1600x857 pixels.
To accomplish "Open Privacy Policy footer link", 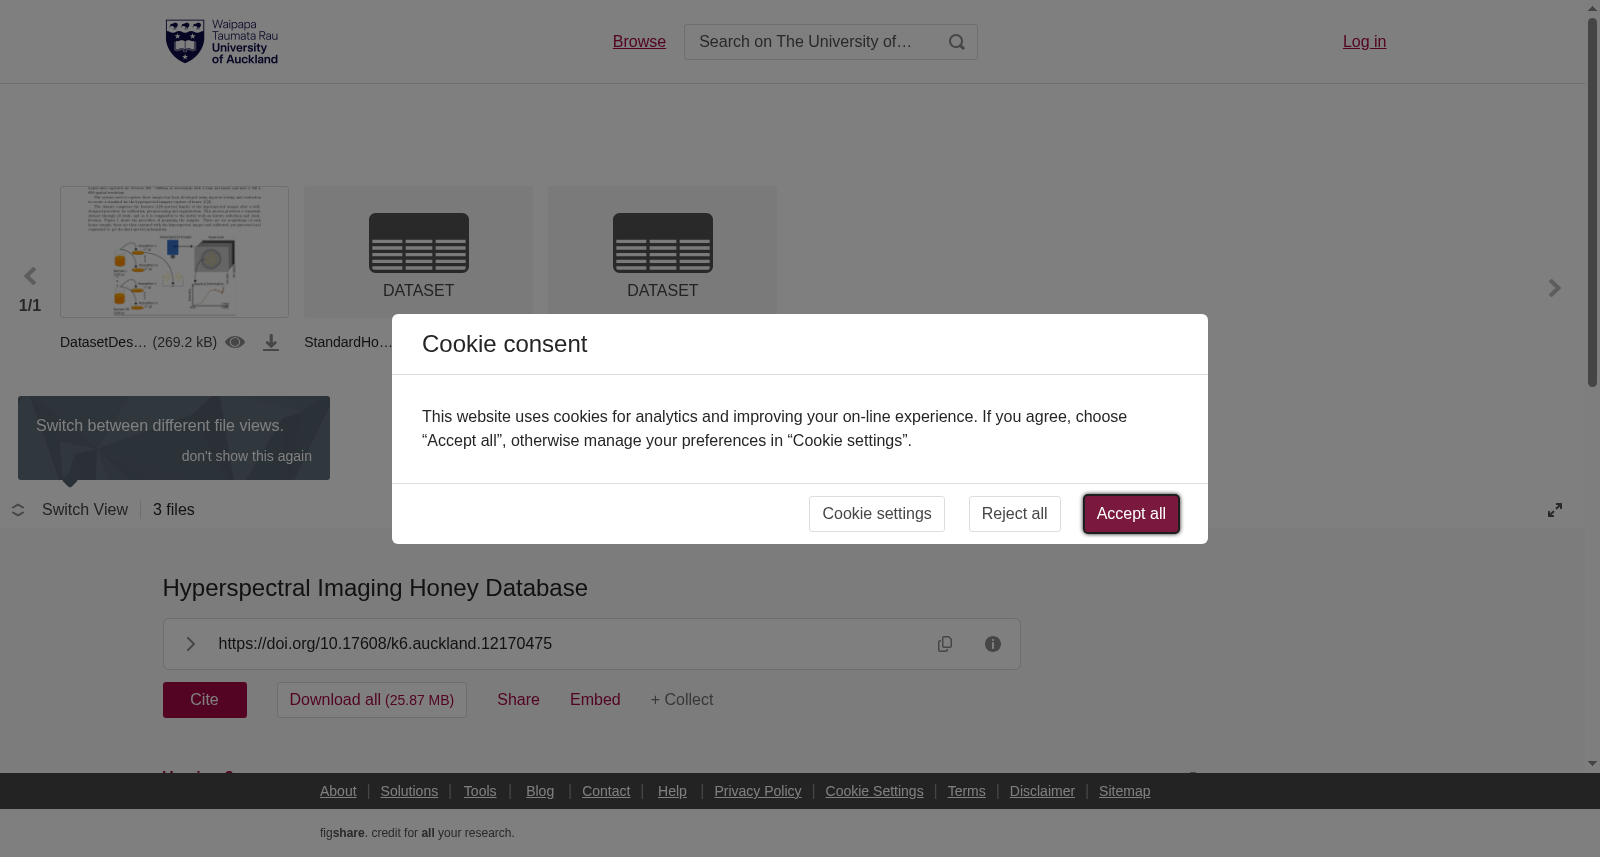I will pos(758,791).
